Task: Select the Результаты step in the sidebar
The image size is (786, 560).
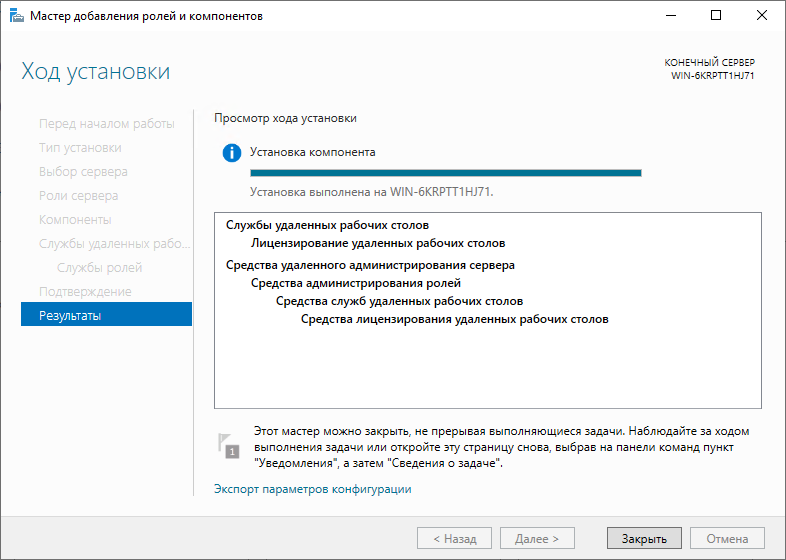Action: [106, 314]
